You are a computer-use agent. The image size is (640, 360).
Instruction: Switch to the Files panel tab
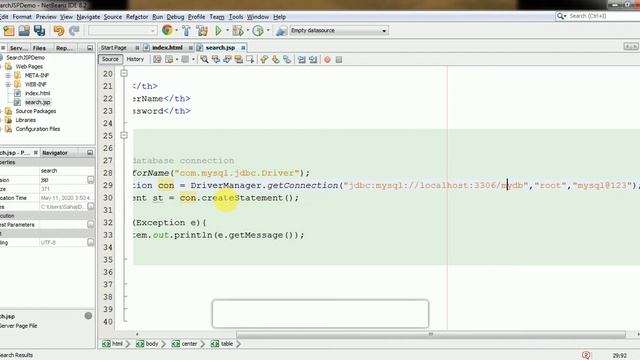point(39,48)
